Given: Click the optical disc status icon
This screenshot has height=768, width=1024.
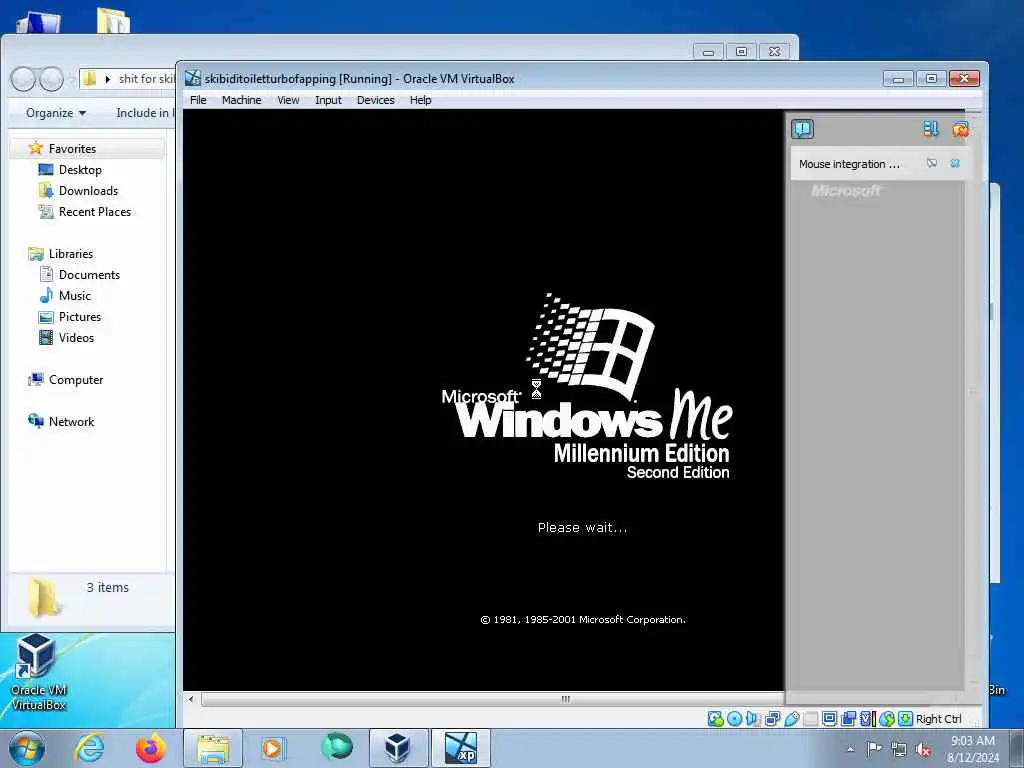Looking at the screenshot, I should 734,719.
